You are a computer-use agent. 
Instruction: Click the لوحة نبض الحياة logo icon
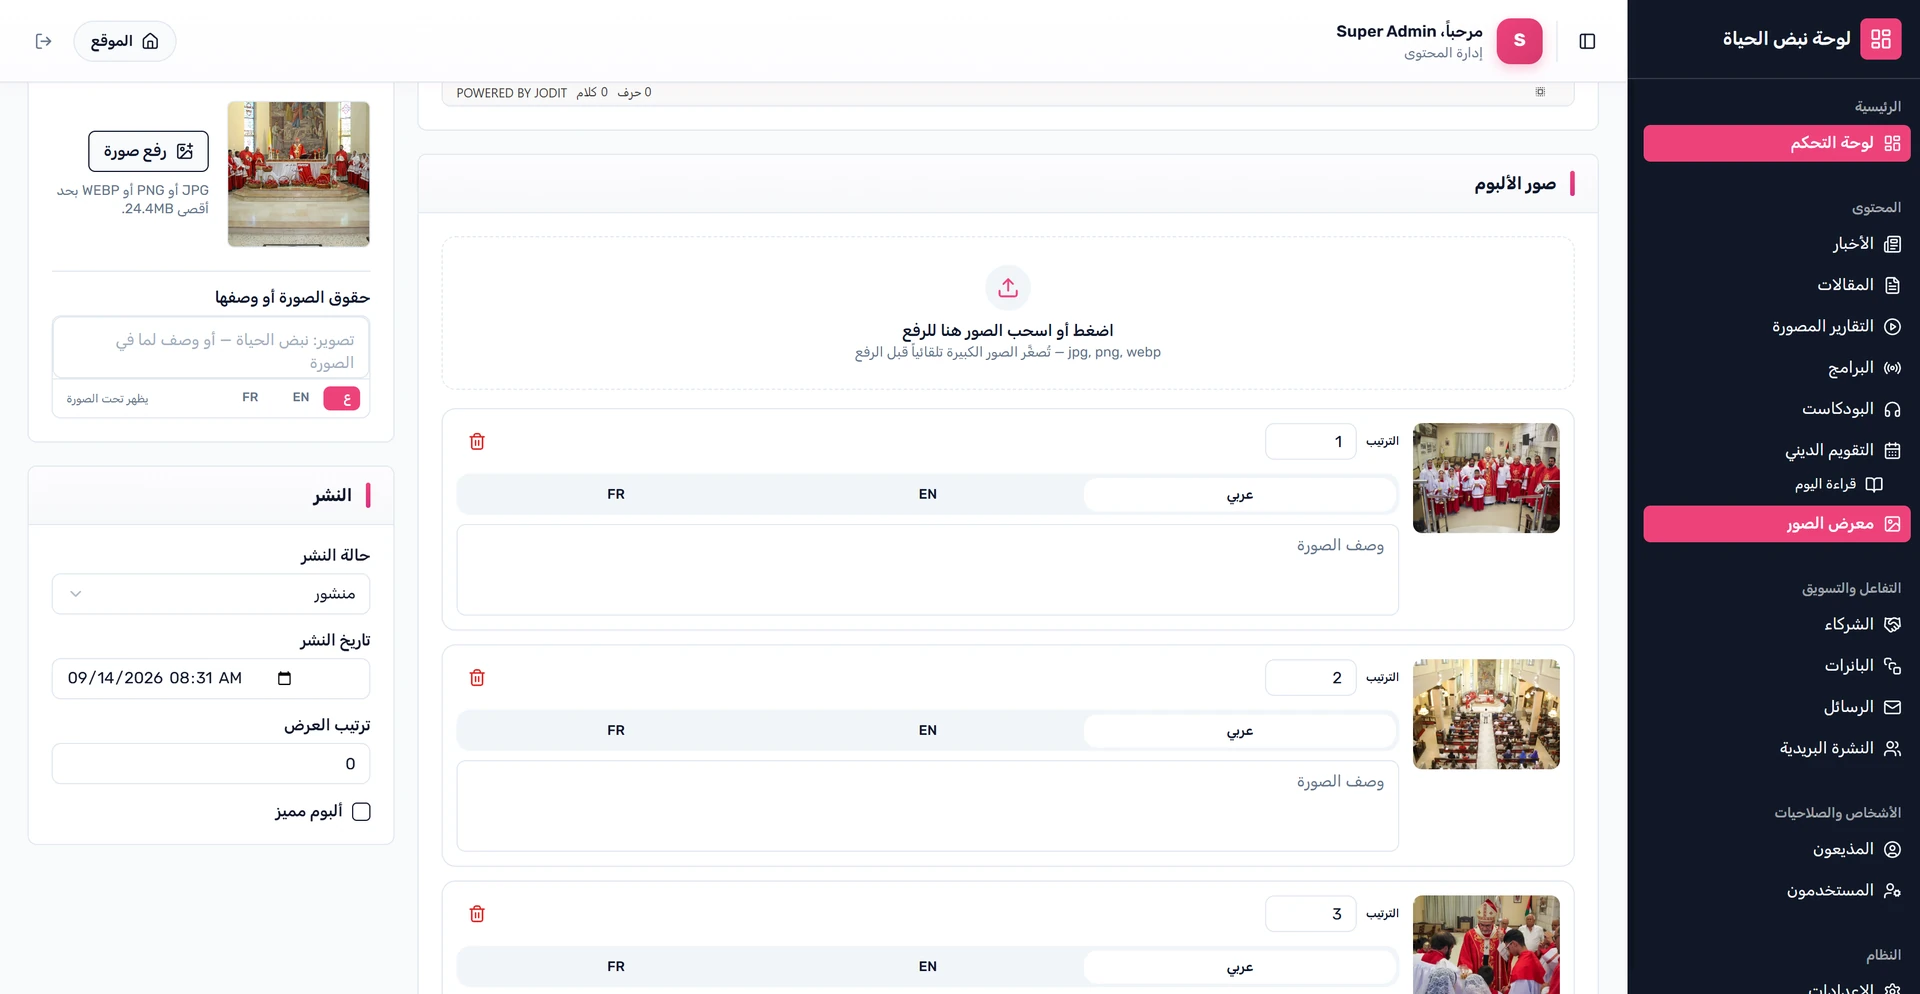pos(1880,39)
